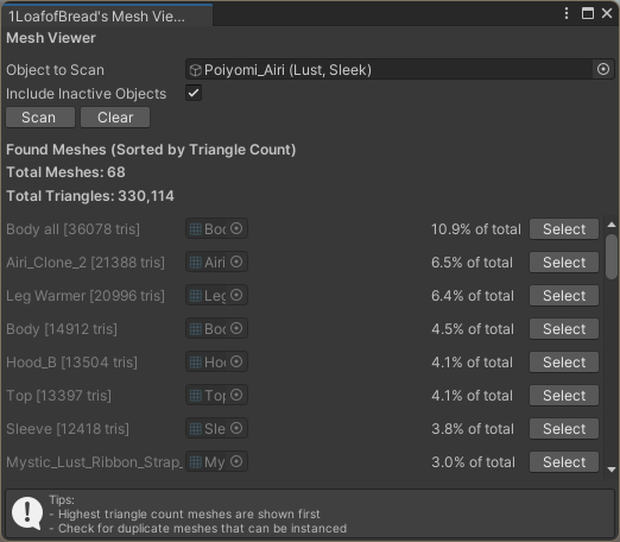The width and height of the screenshot is (620, 542).
Task: Open object picker for Object to Scan
Action: click(603, 70)
